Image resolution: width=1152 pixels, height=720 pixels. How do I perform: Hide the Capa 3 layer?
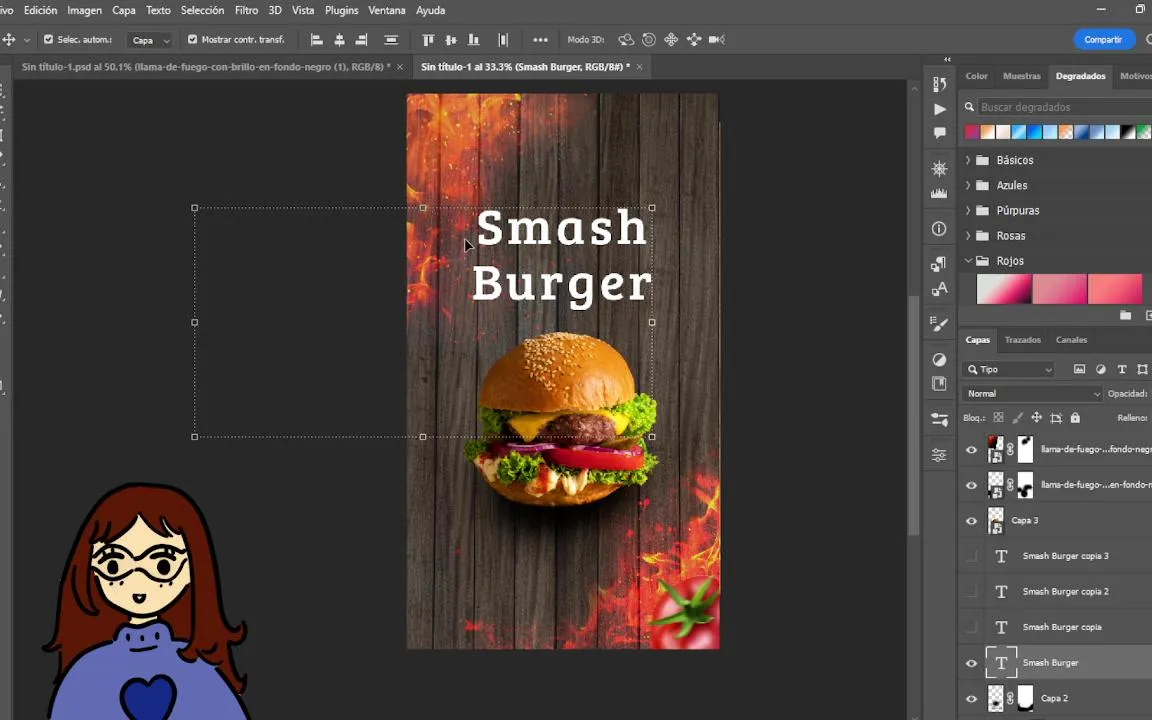point(971,521)
